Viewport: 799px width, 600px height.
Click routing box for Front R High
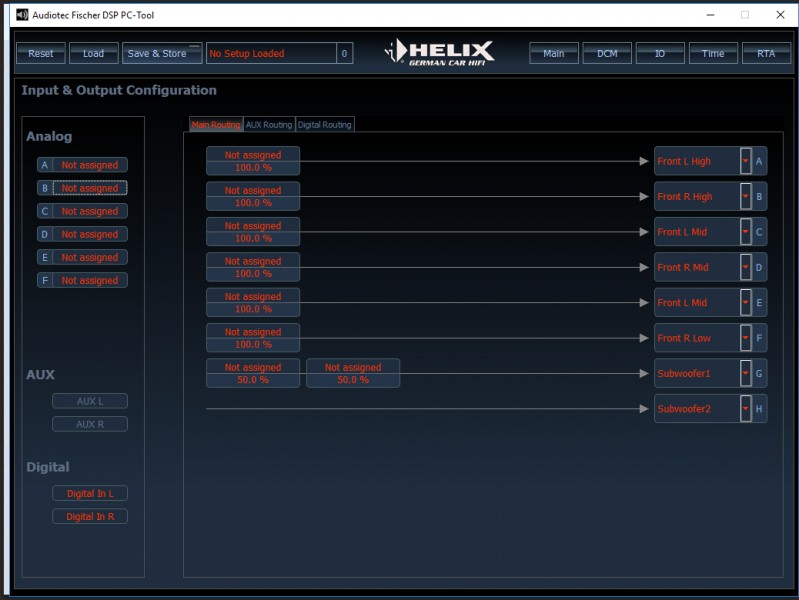pos(253,196)
